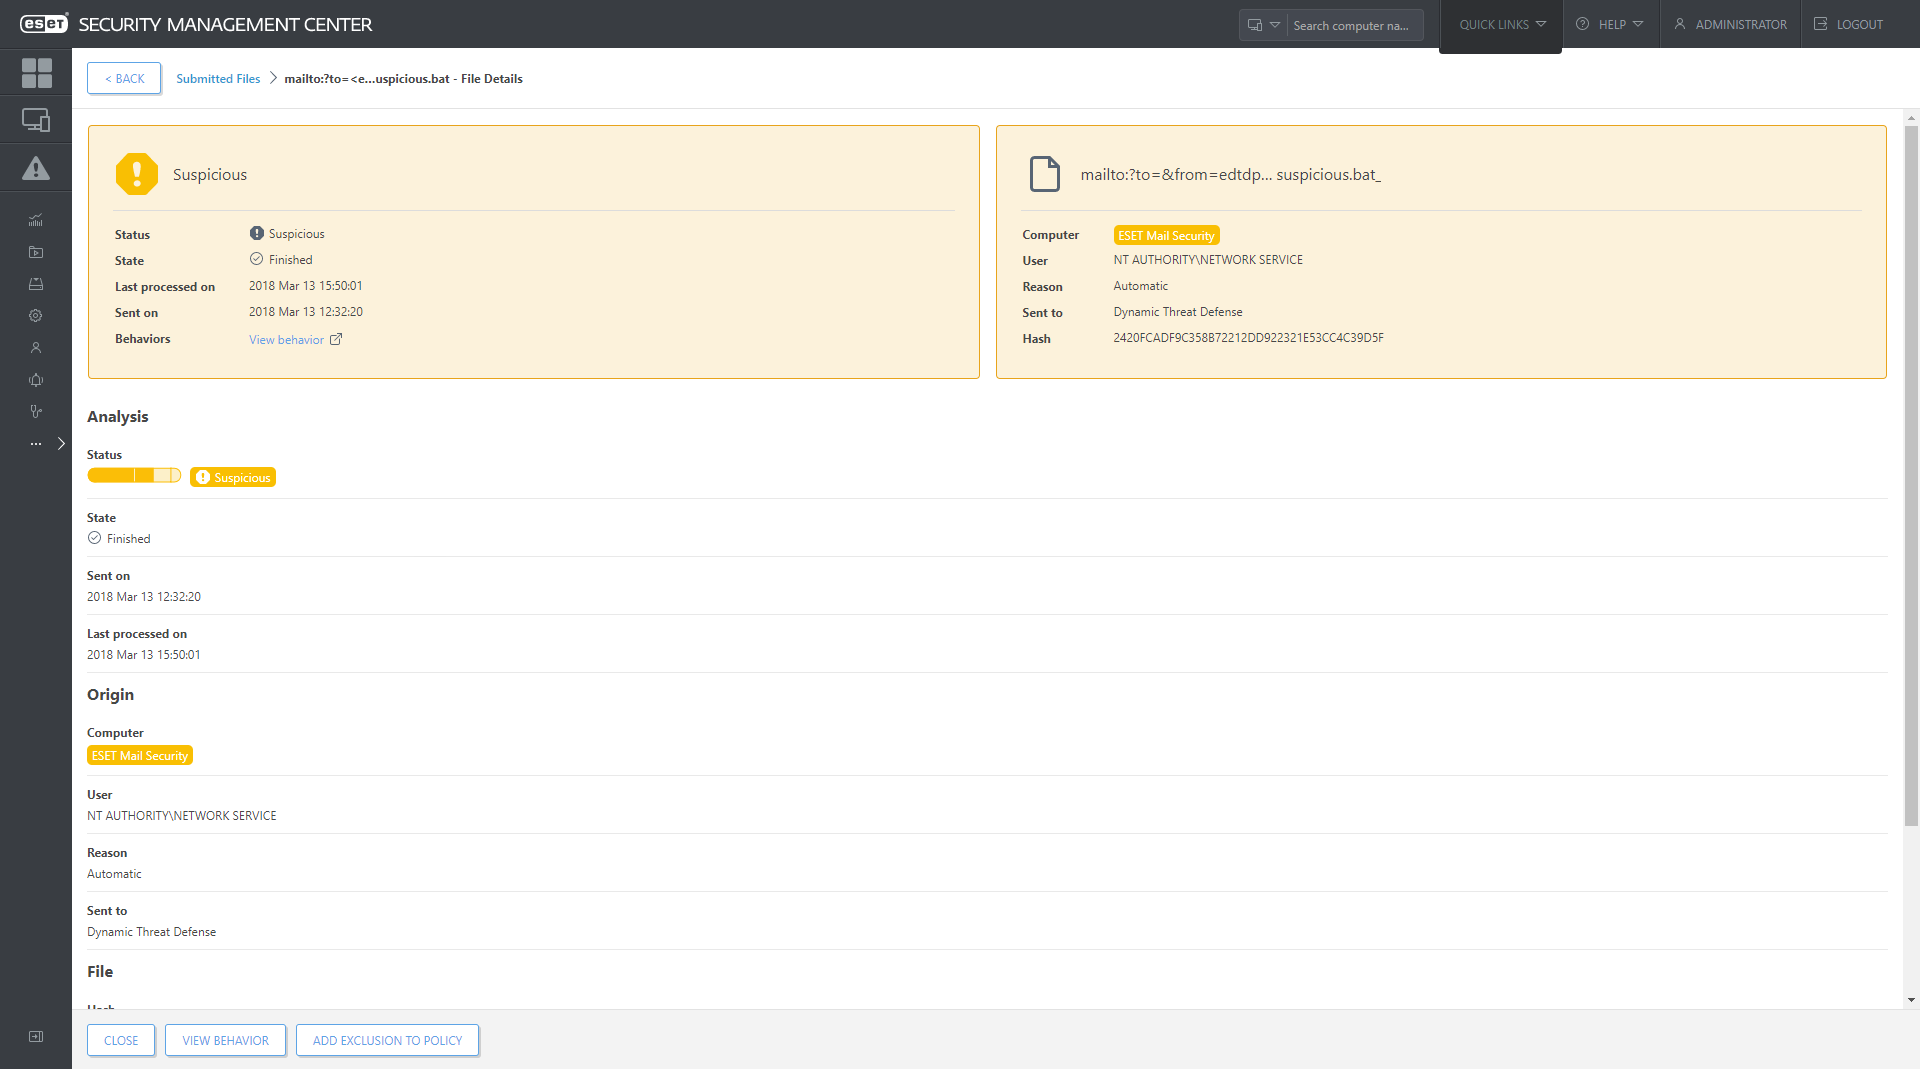Click Add Exclusion To Policy button

tap(387, 1040)
